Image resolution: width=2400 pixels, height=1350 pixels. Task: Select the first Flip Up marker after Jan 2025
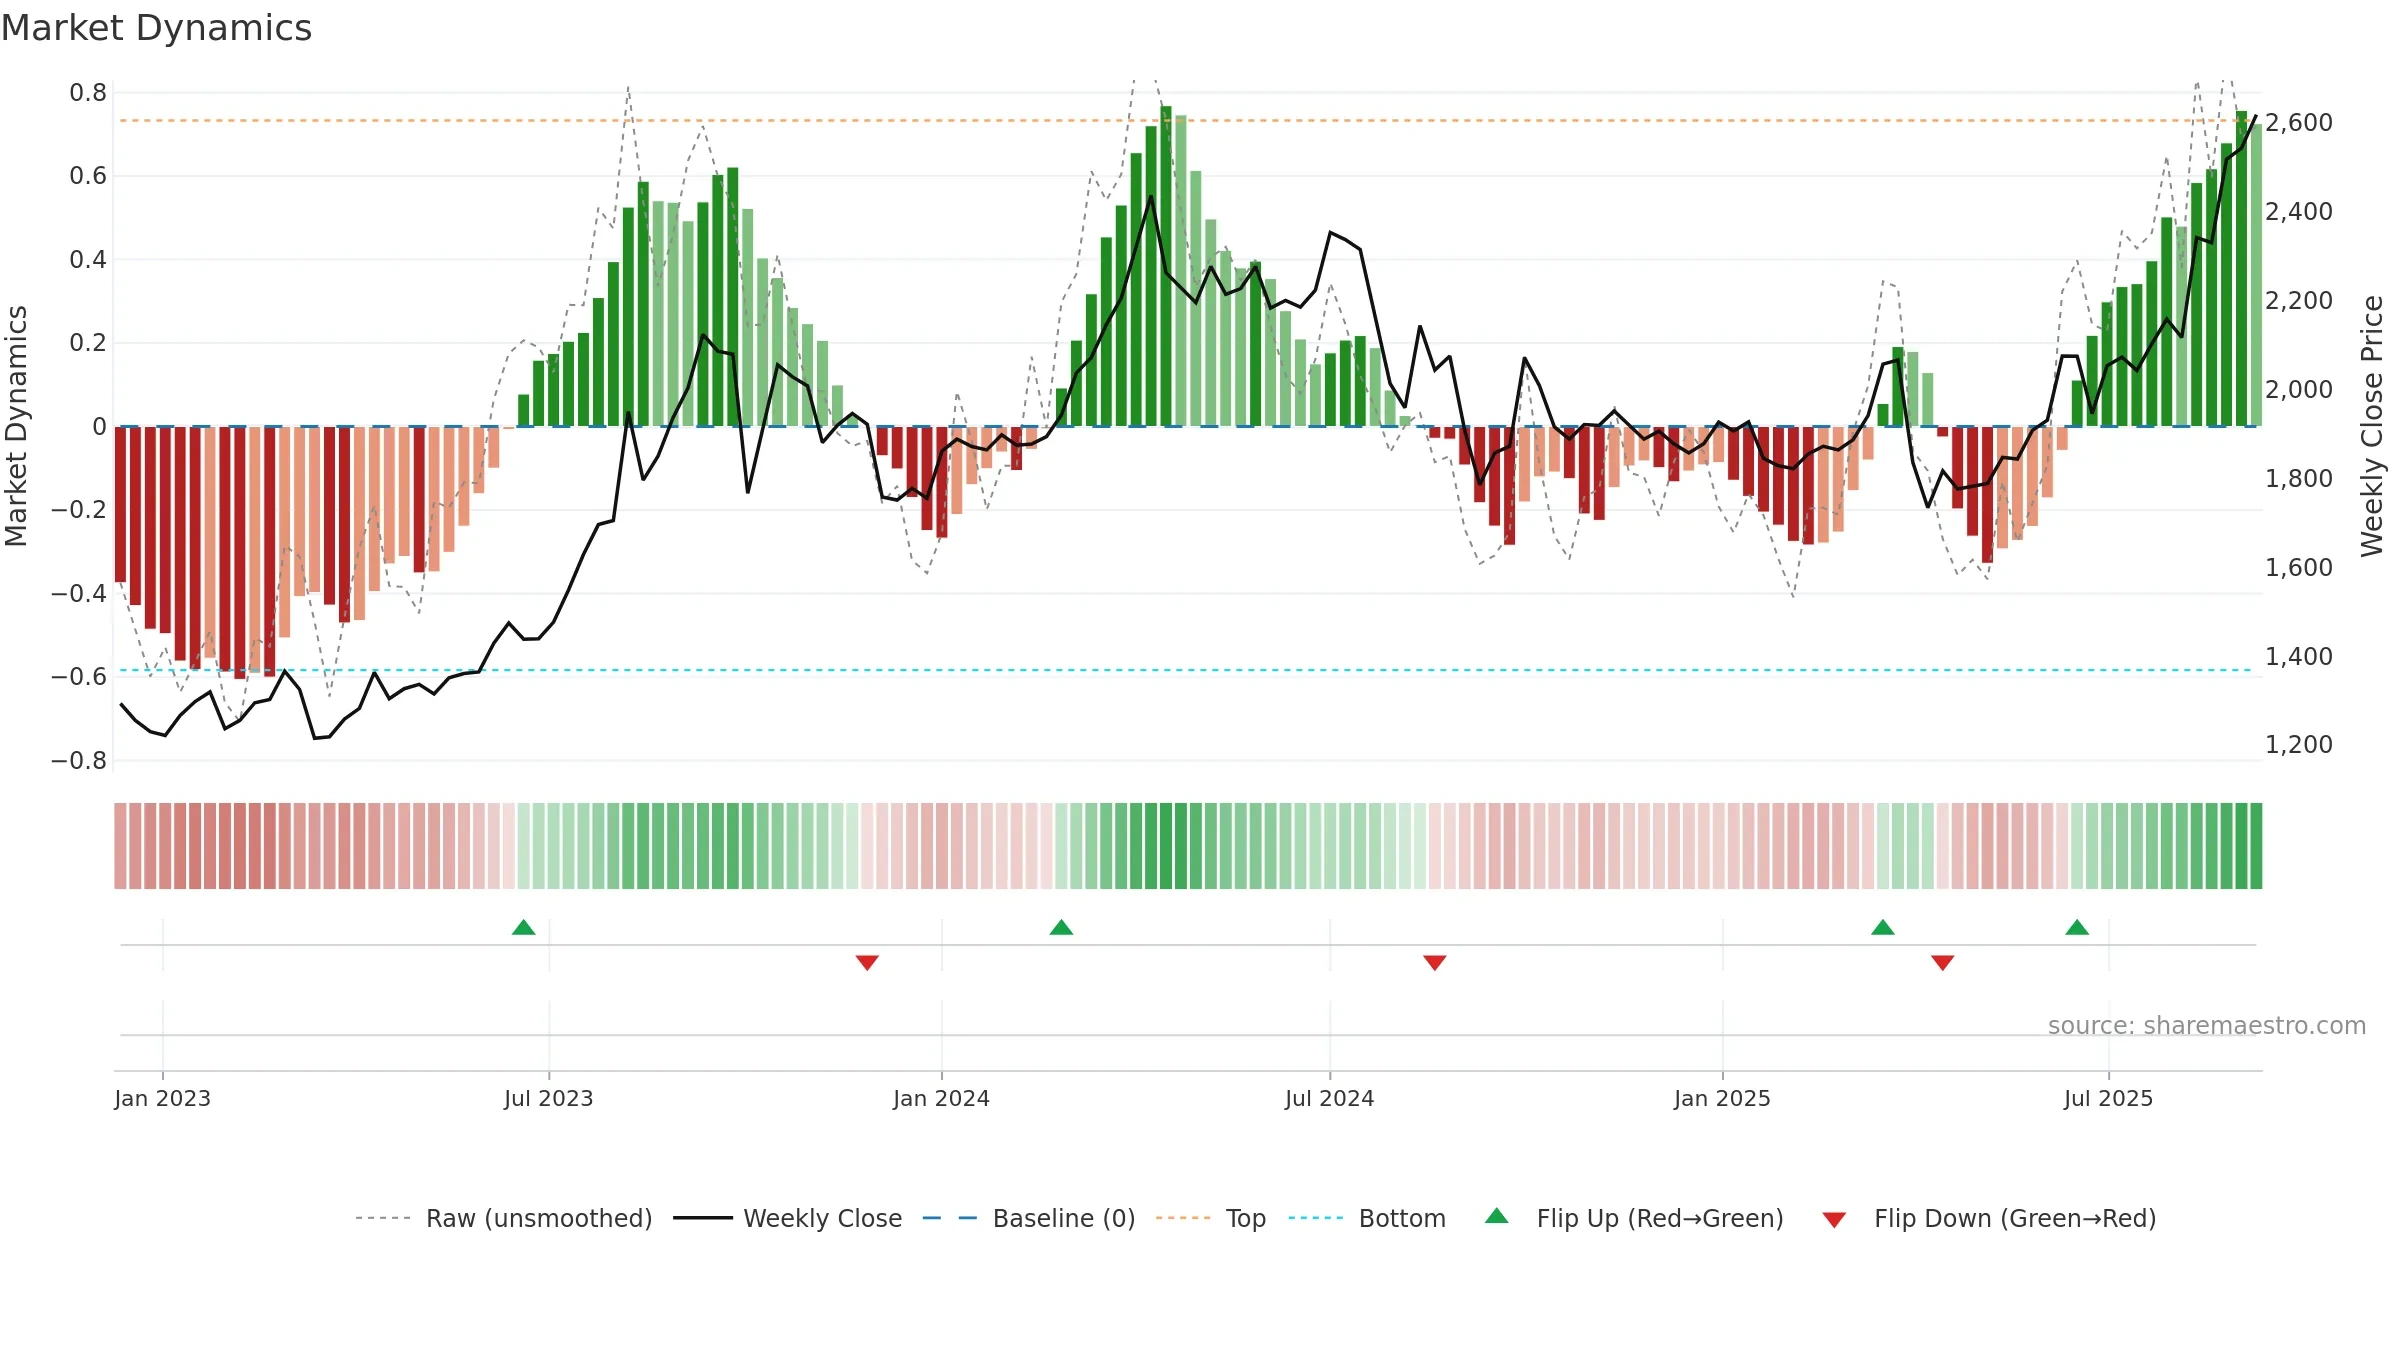point(1883,928)
